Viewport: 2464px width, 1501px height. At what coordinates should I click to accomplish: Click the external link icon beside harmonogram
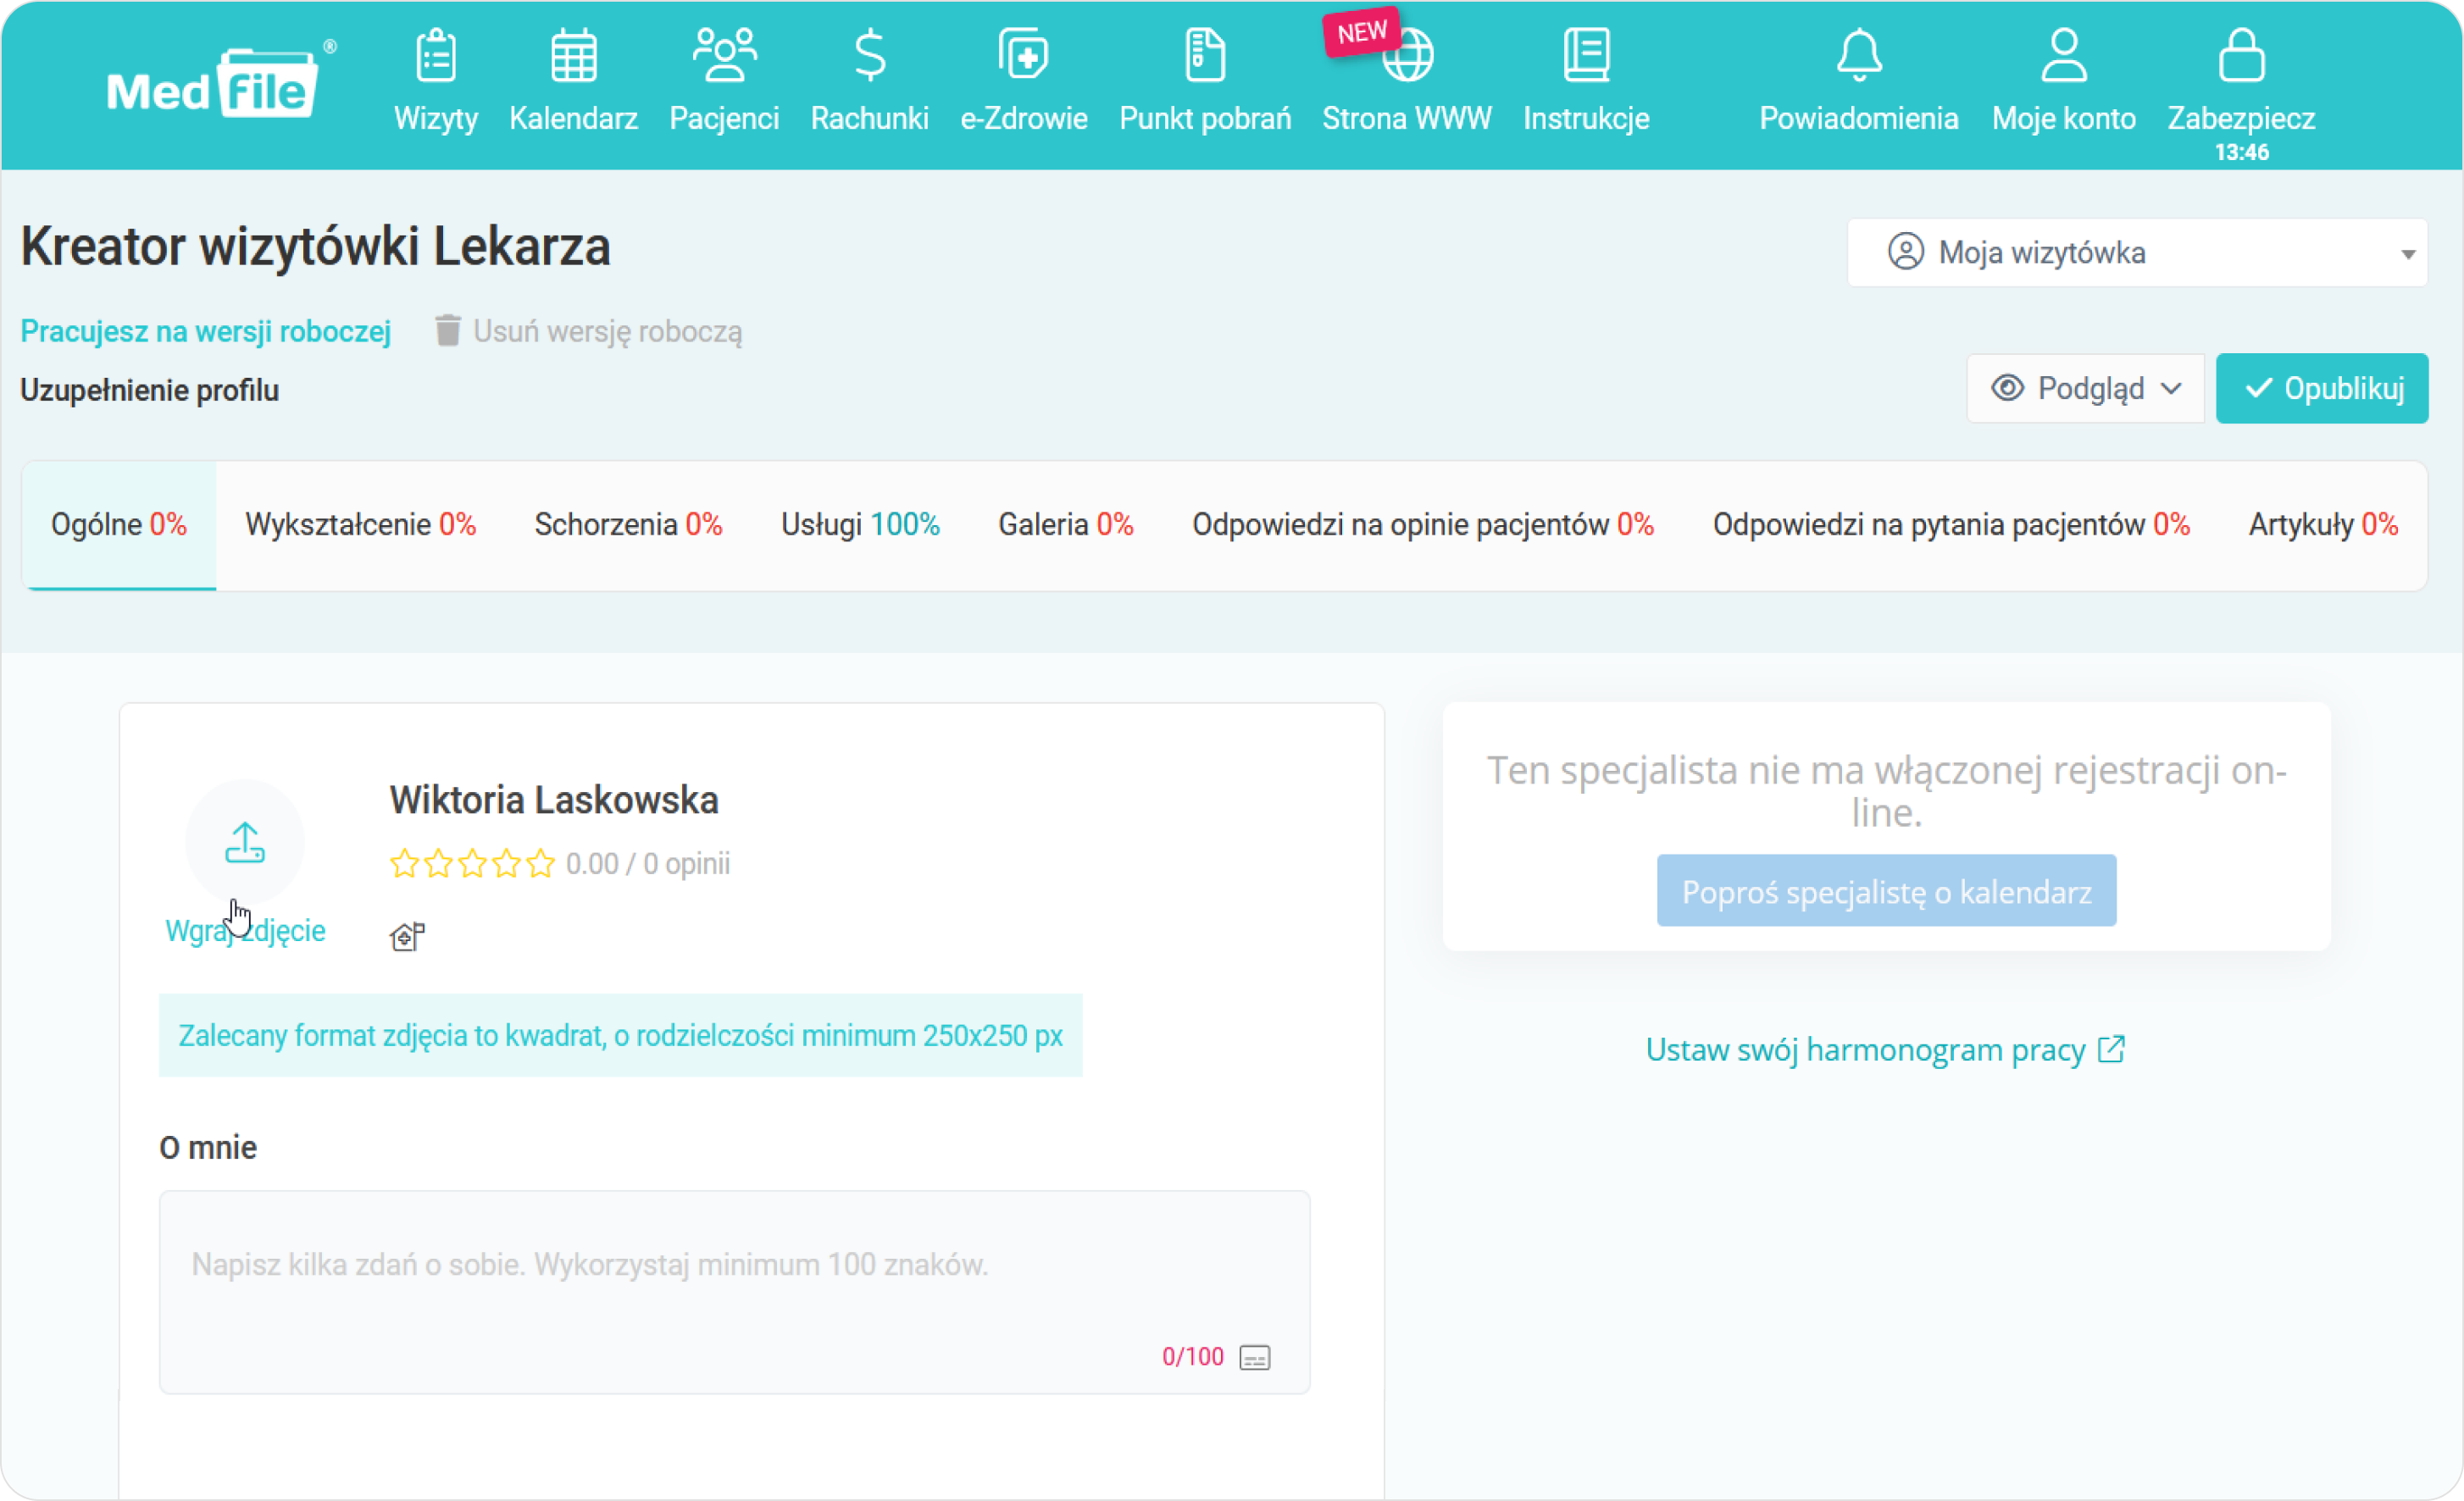click(x=2111, y=1049)
